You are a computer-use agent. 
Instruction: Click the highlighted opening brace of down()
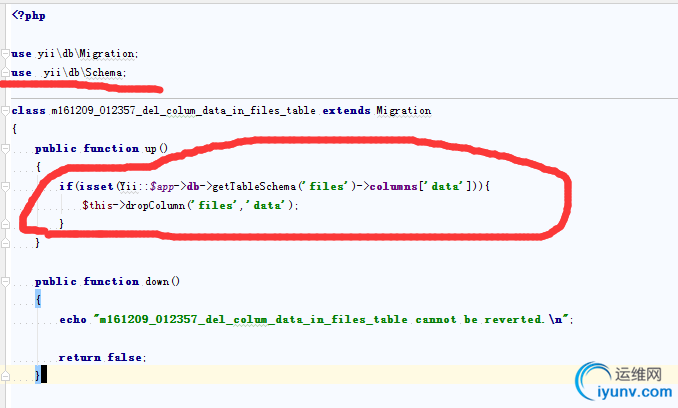pyautogui.click(x=38, y=300)
